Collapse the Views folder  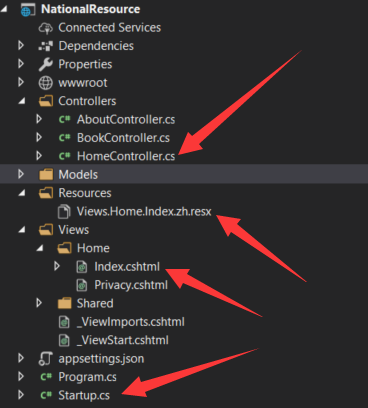22,230
